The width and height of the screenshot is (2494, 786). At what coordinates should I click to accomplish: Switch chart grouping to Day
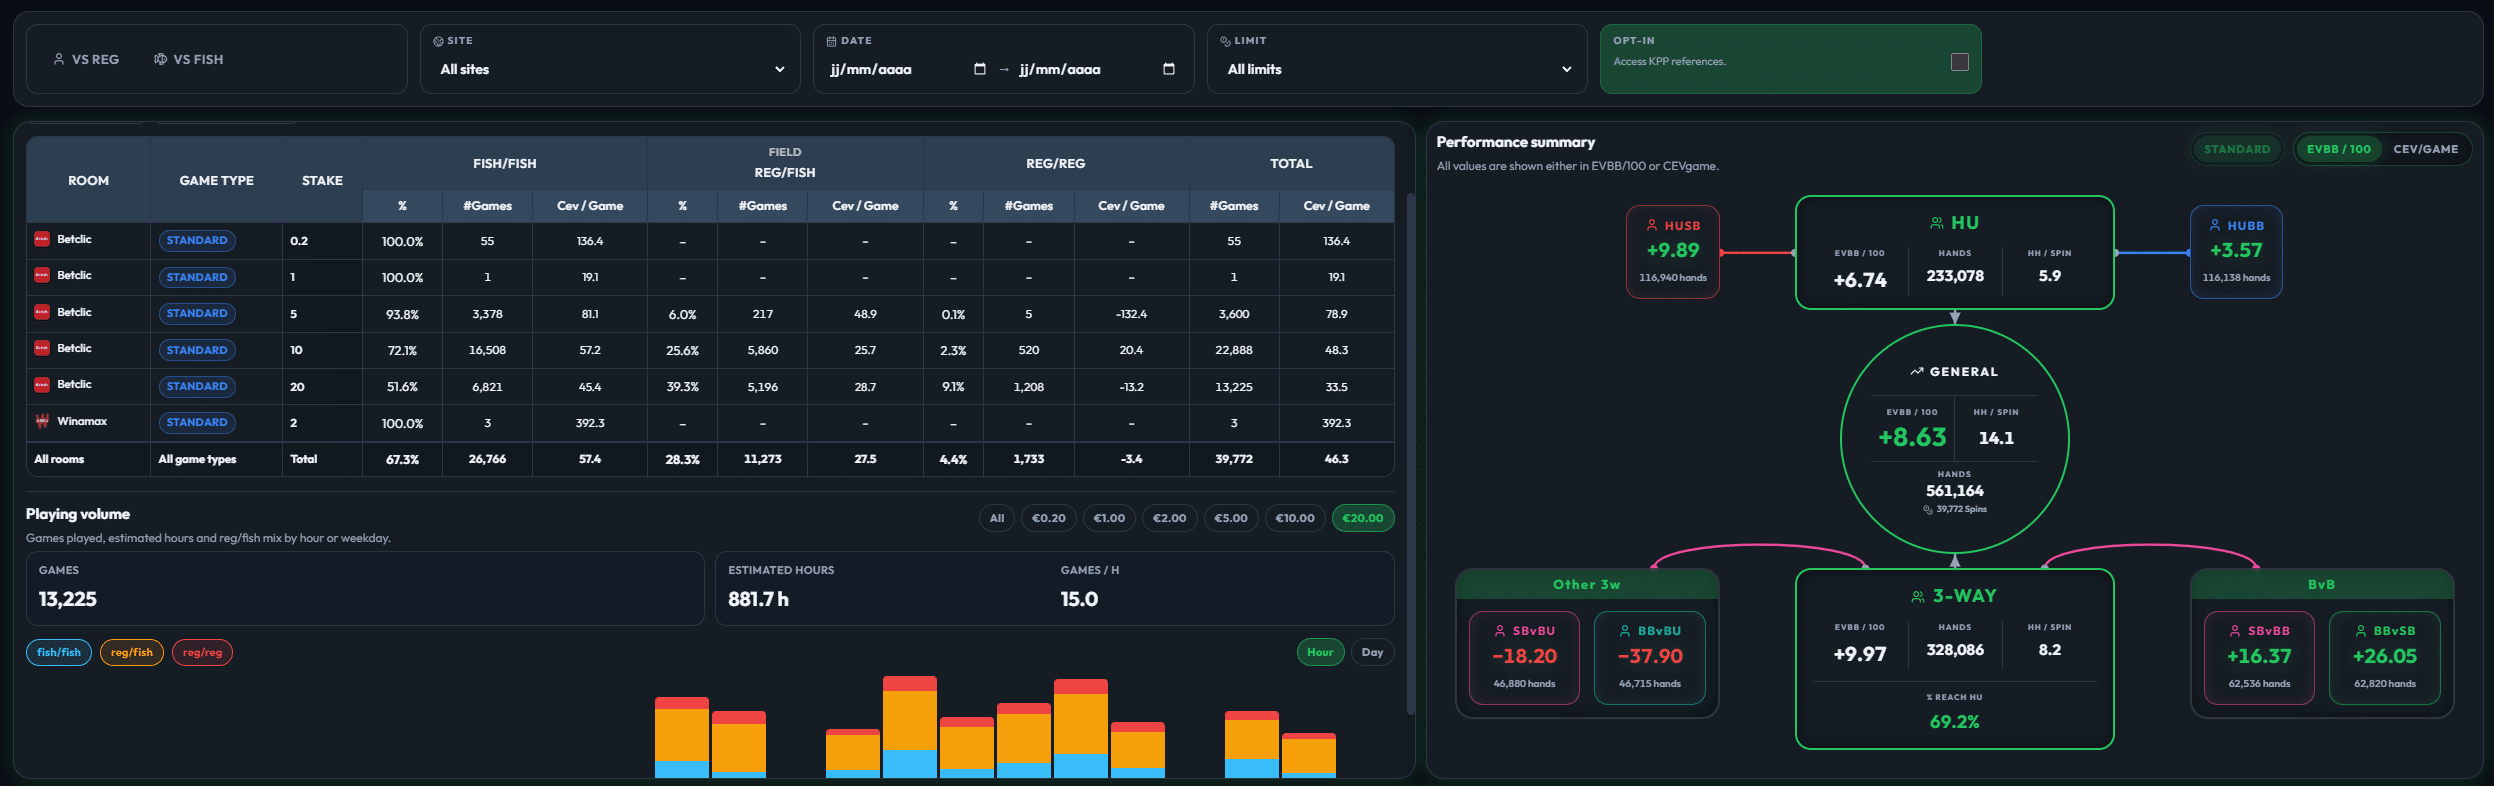tap(1372, 652)
